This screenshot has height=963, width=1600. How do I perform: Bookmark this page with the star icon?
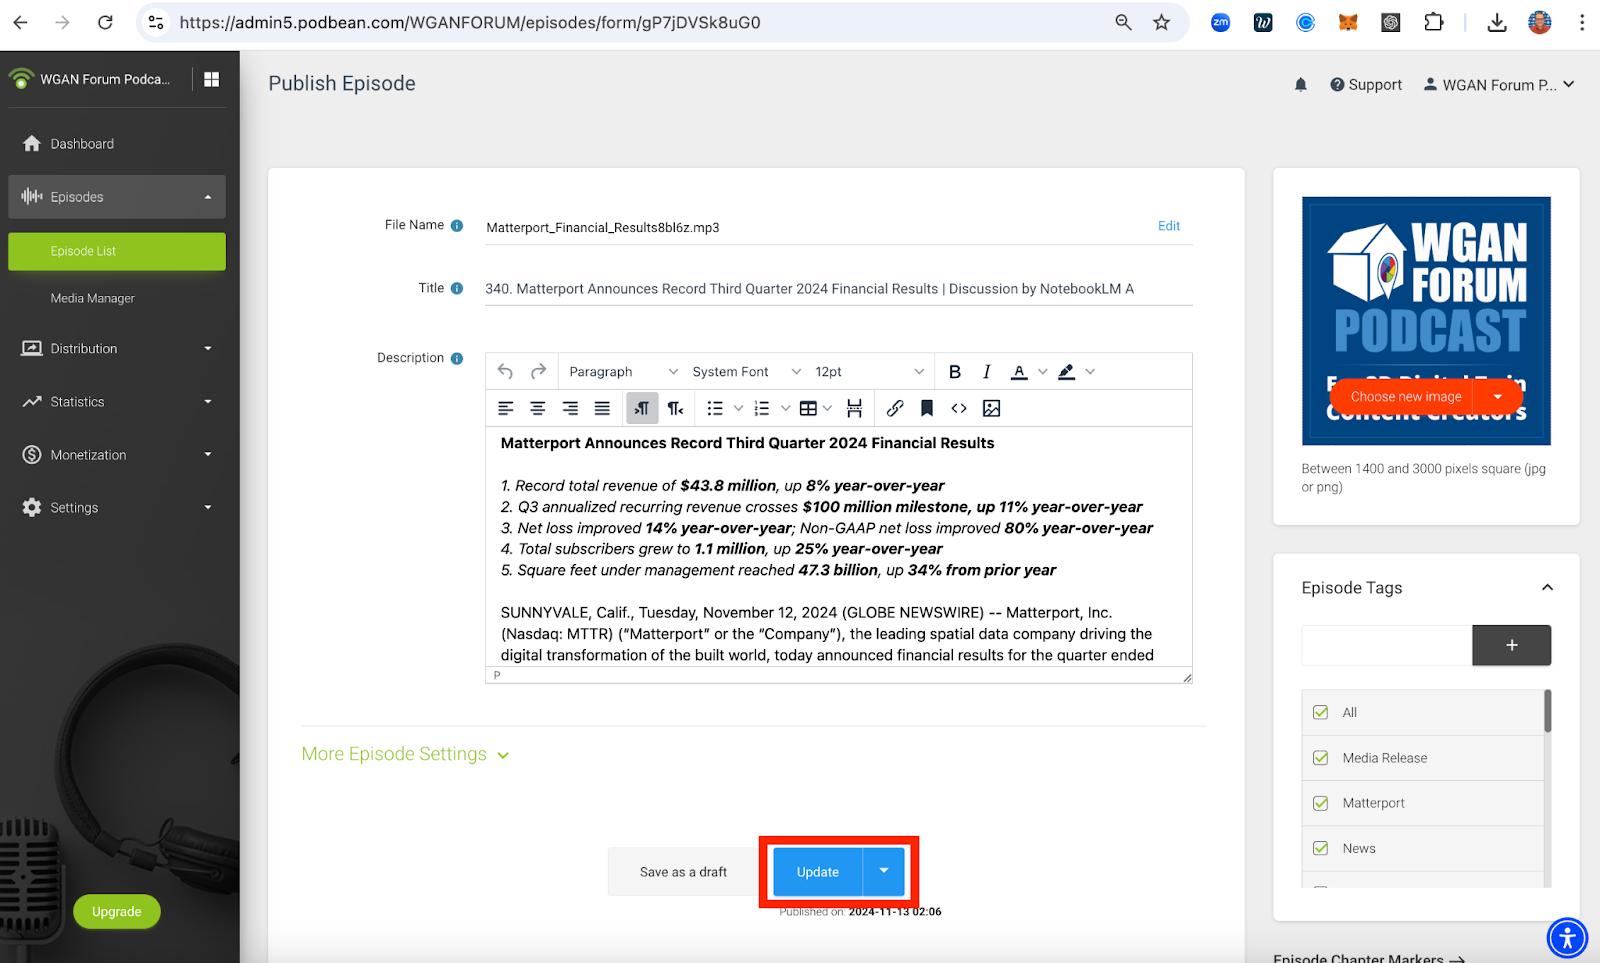[x=1161, y=22]
